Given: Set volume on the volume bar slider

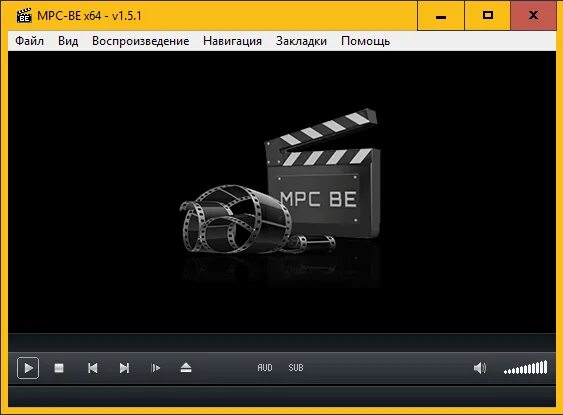Looking at the screenshot, I should click(x=526, y=368).
